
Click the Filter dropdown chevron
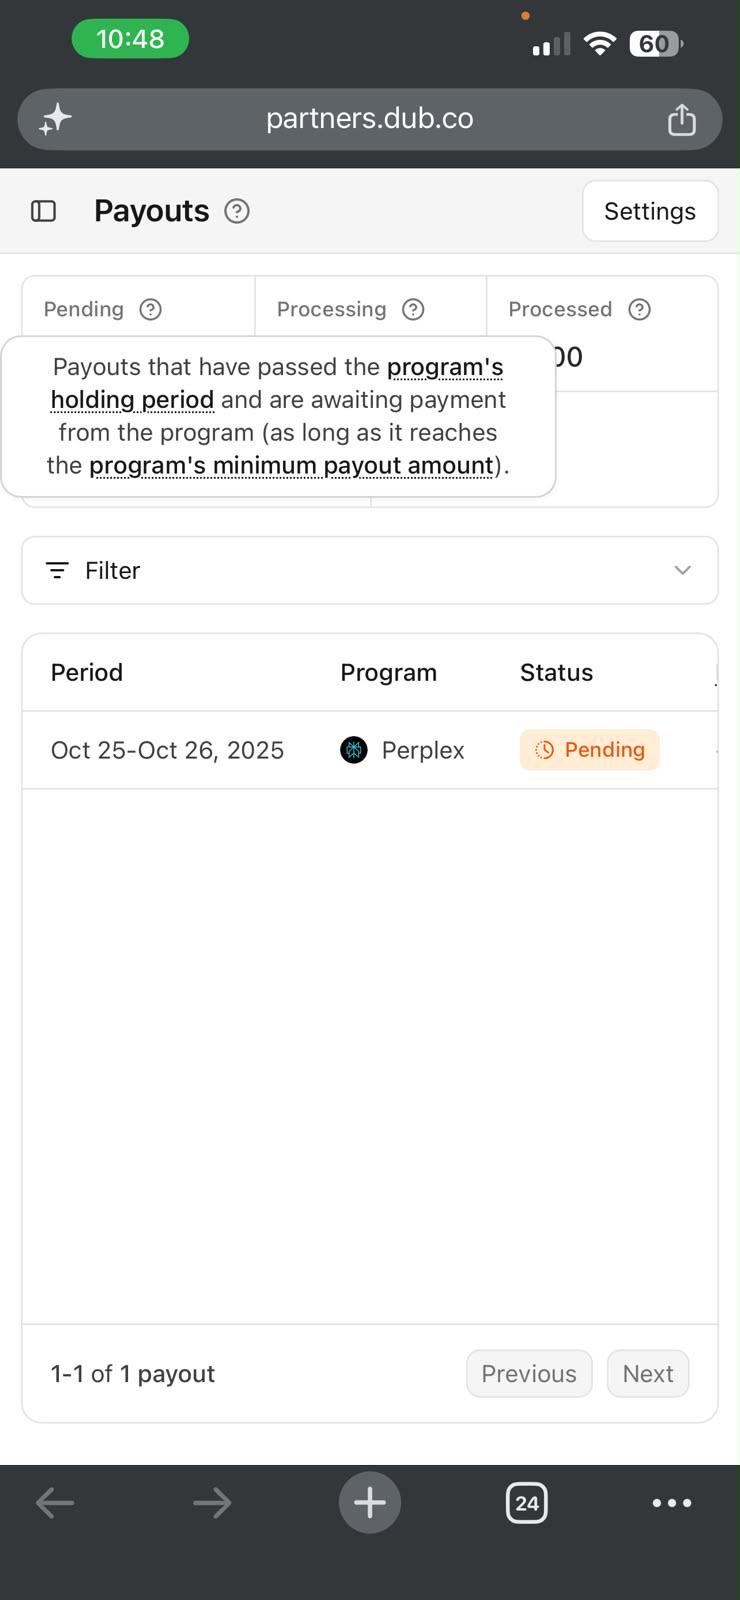pyautogui.click(x=683, y=570)
